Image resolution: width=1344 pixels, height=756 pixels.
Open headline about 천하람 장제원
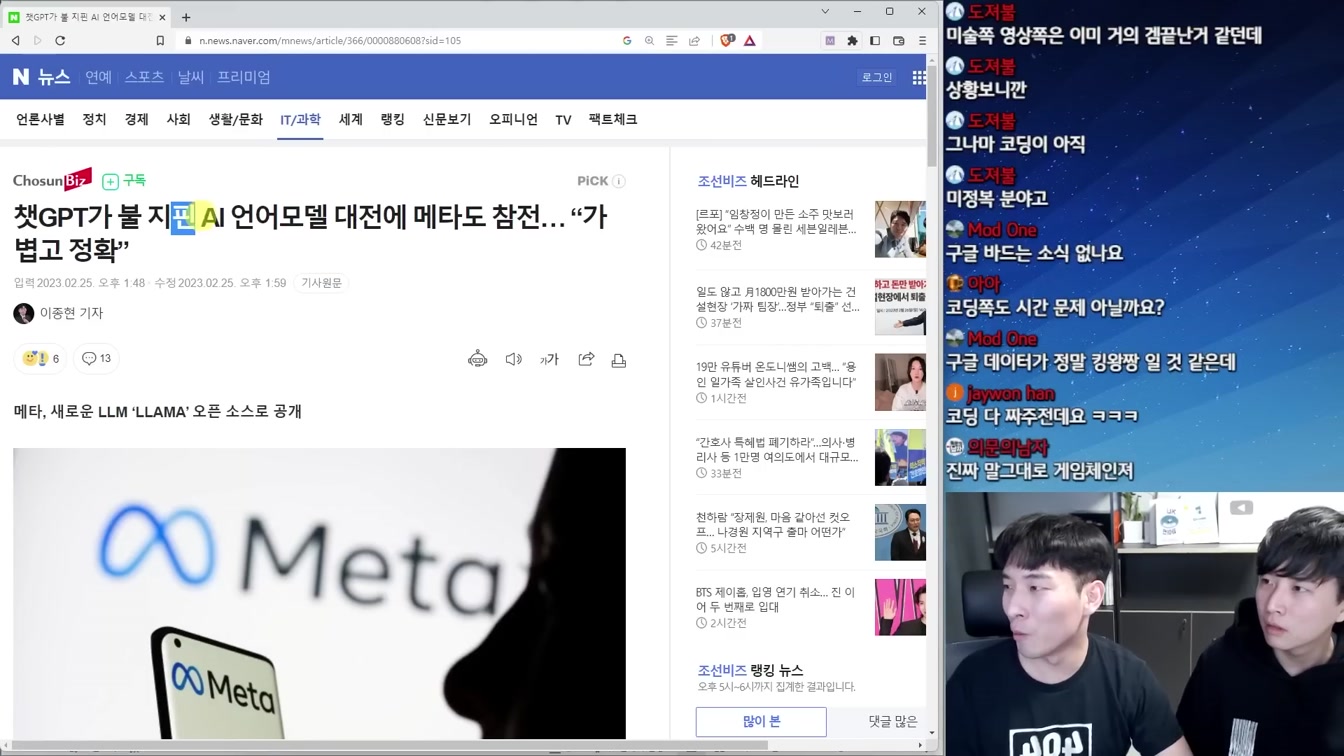(x=773, y=525)
